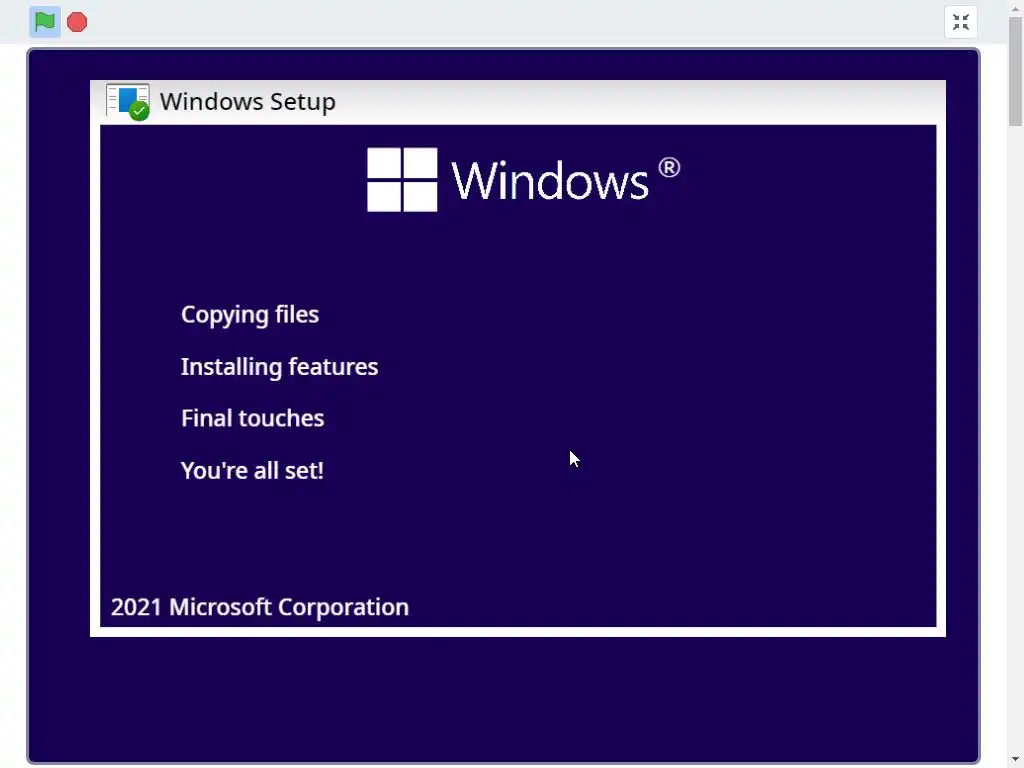Image resolution: width=1024 pixels, height=768 pixels.
Task: Exit full screen with the shrink icon
Action: click(x=961, y=22)
